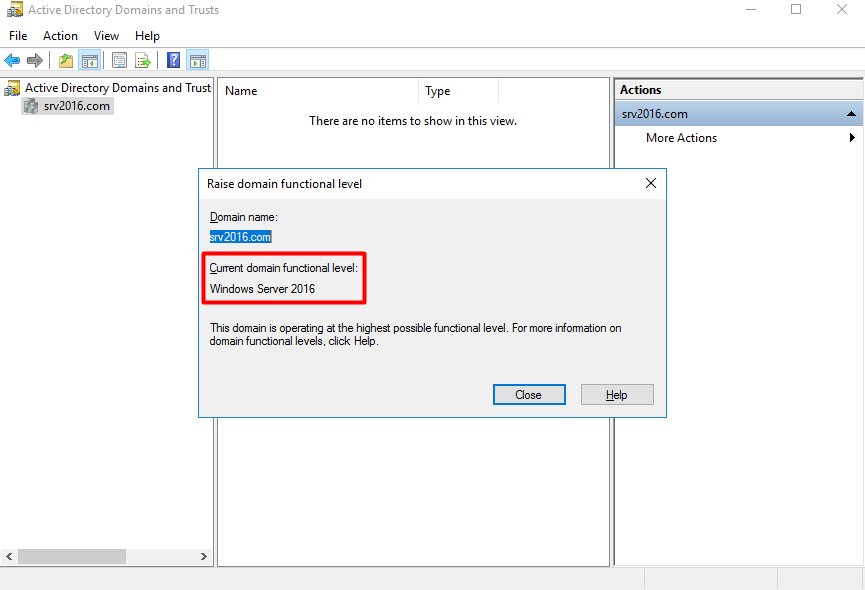865x590 pixels.
Task: Click the Windows Server 2016 functional level text
Action: click(263, 289)
